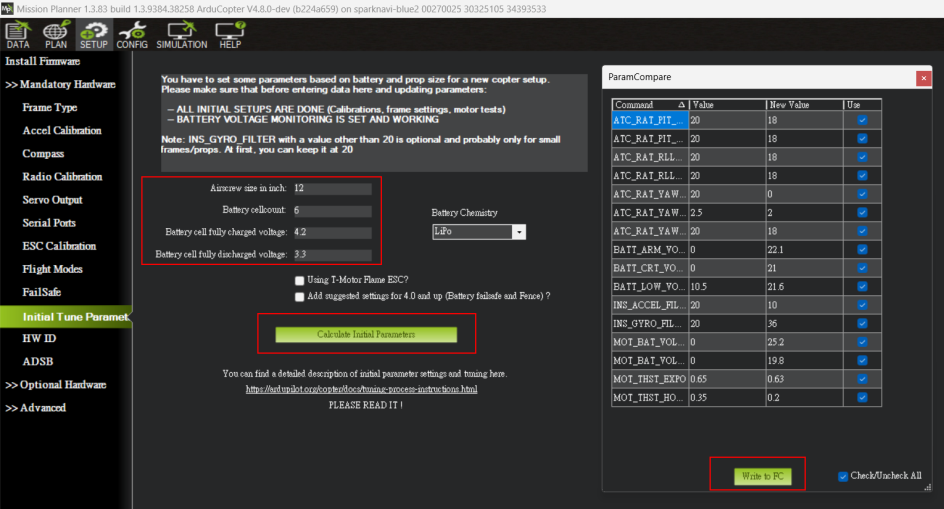
Task: Select the SETUP toolbar icon
Action: coord(93,35)
